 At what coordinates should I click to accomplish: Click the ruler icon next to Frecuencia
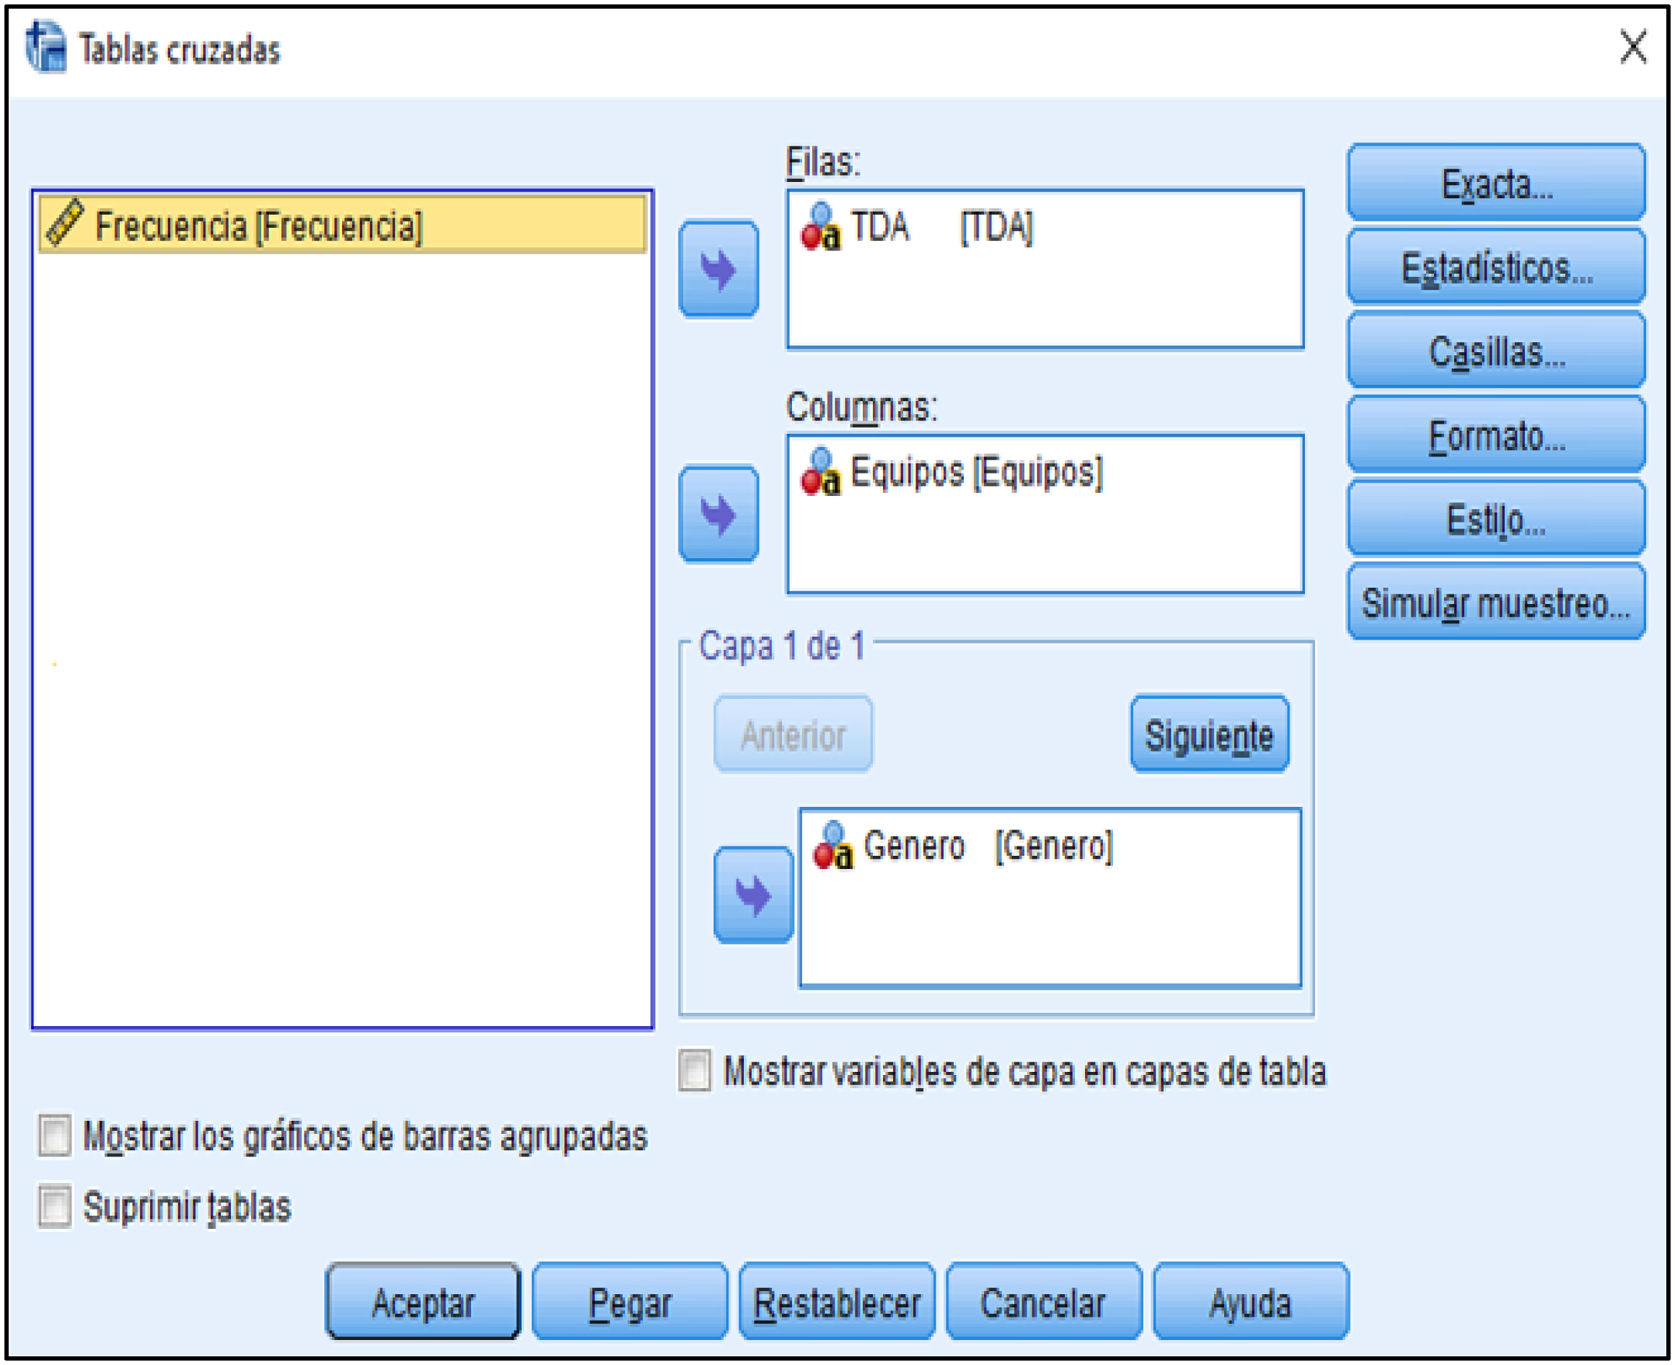[65, 223]
